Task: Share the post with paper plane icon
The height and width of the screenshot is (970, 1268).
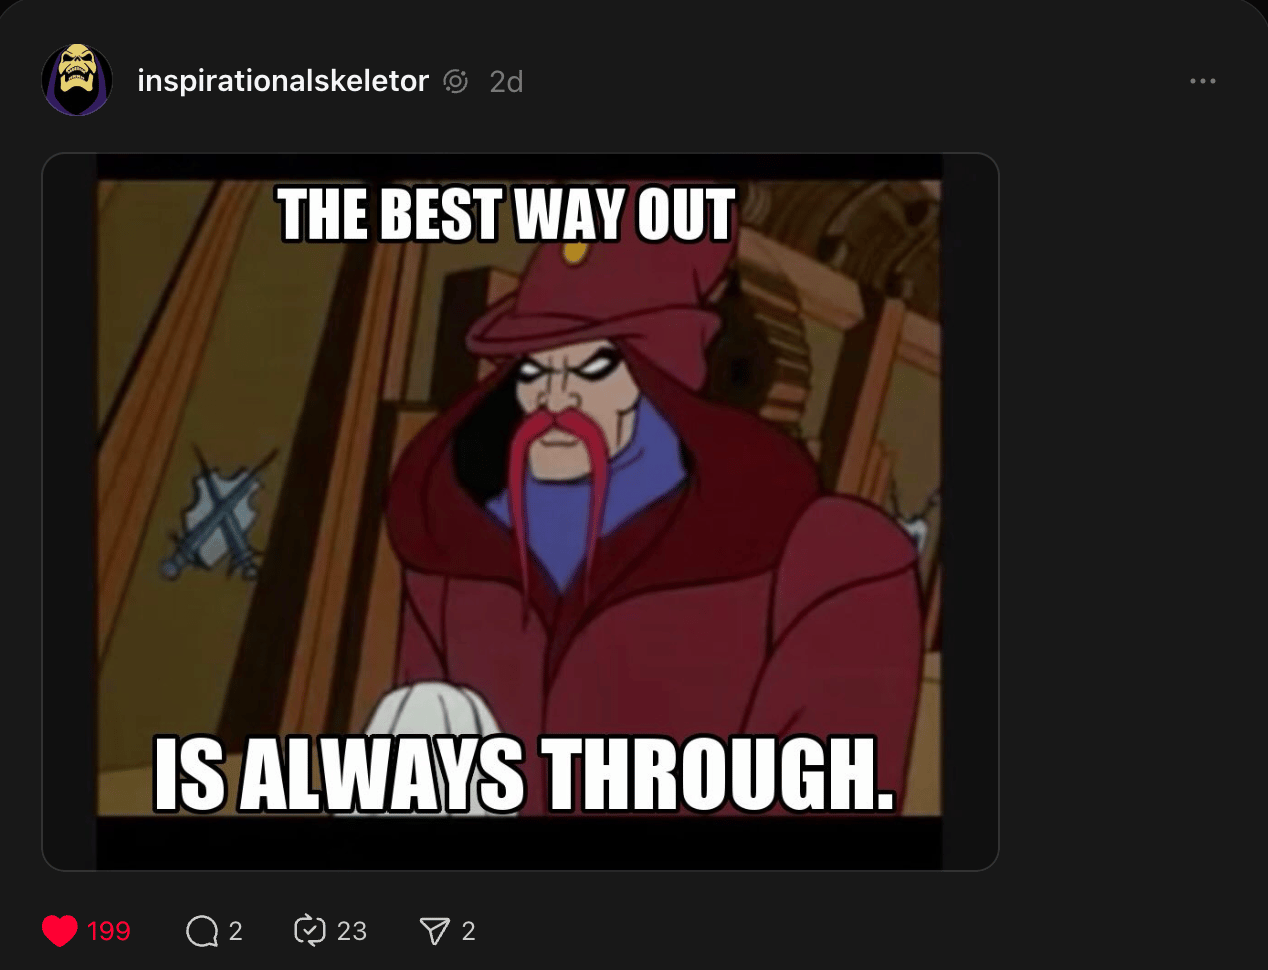Action: (434, 931)
